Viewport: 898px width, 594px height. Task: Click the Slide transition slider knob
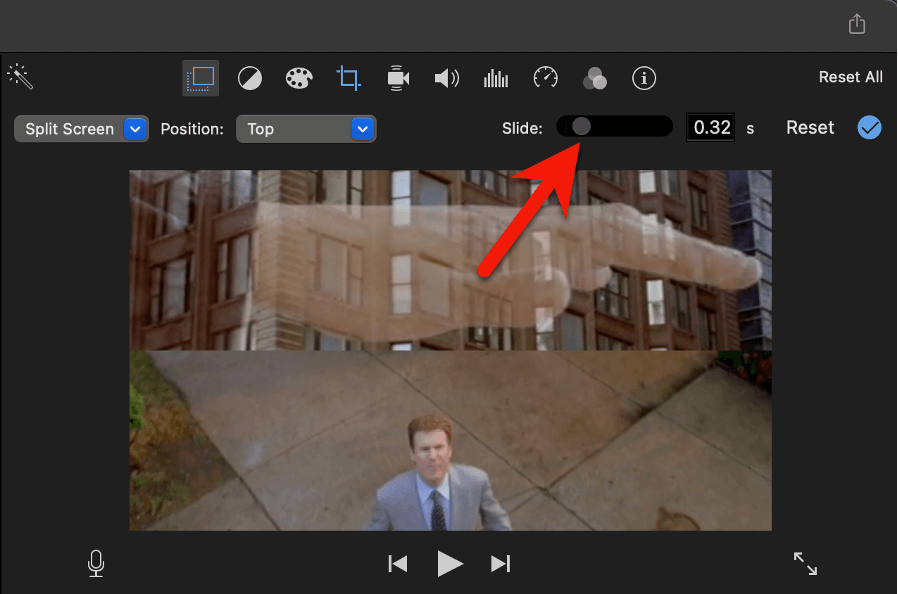pyautogui.click(x=581, y=127)
